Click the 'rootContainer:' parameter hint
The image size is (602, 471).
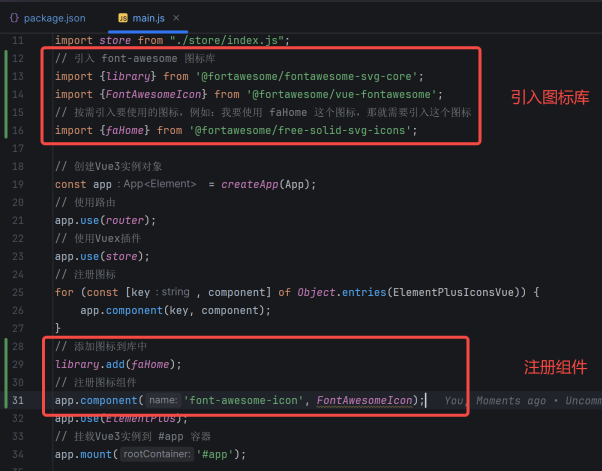[157, 454]
